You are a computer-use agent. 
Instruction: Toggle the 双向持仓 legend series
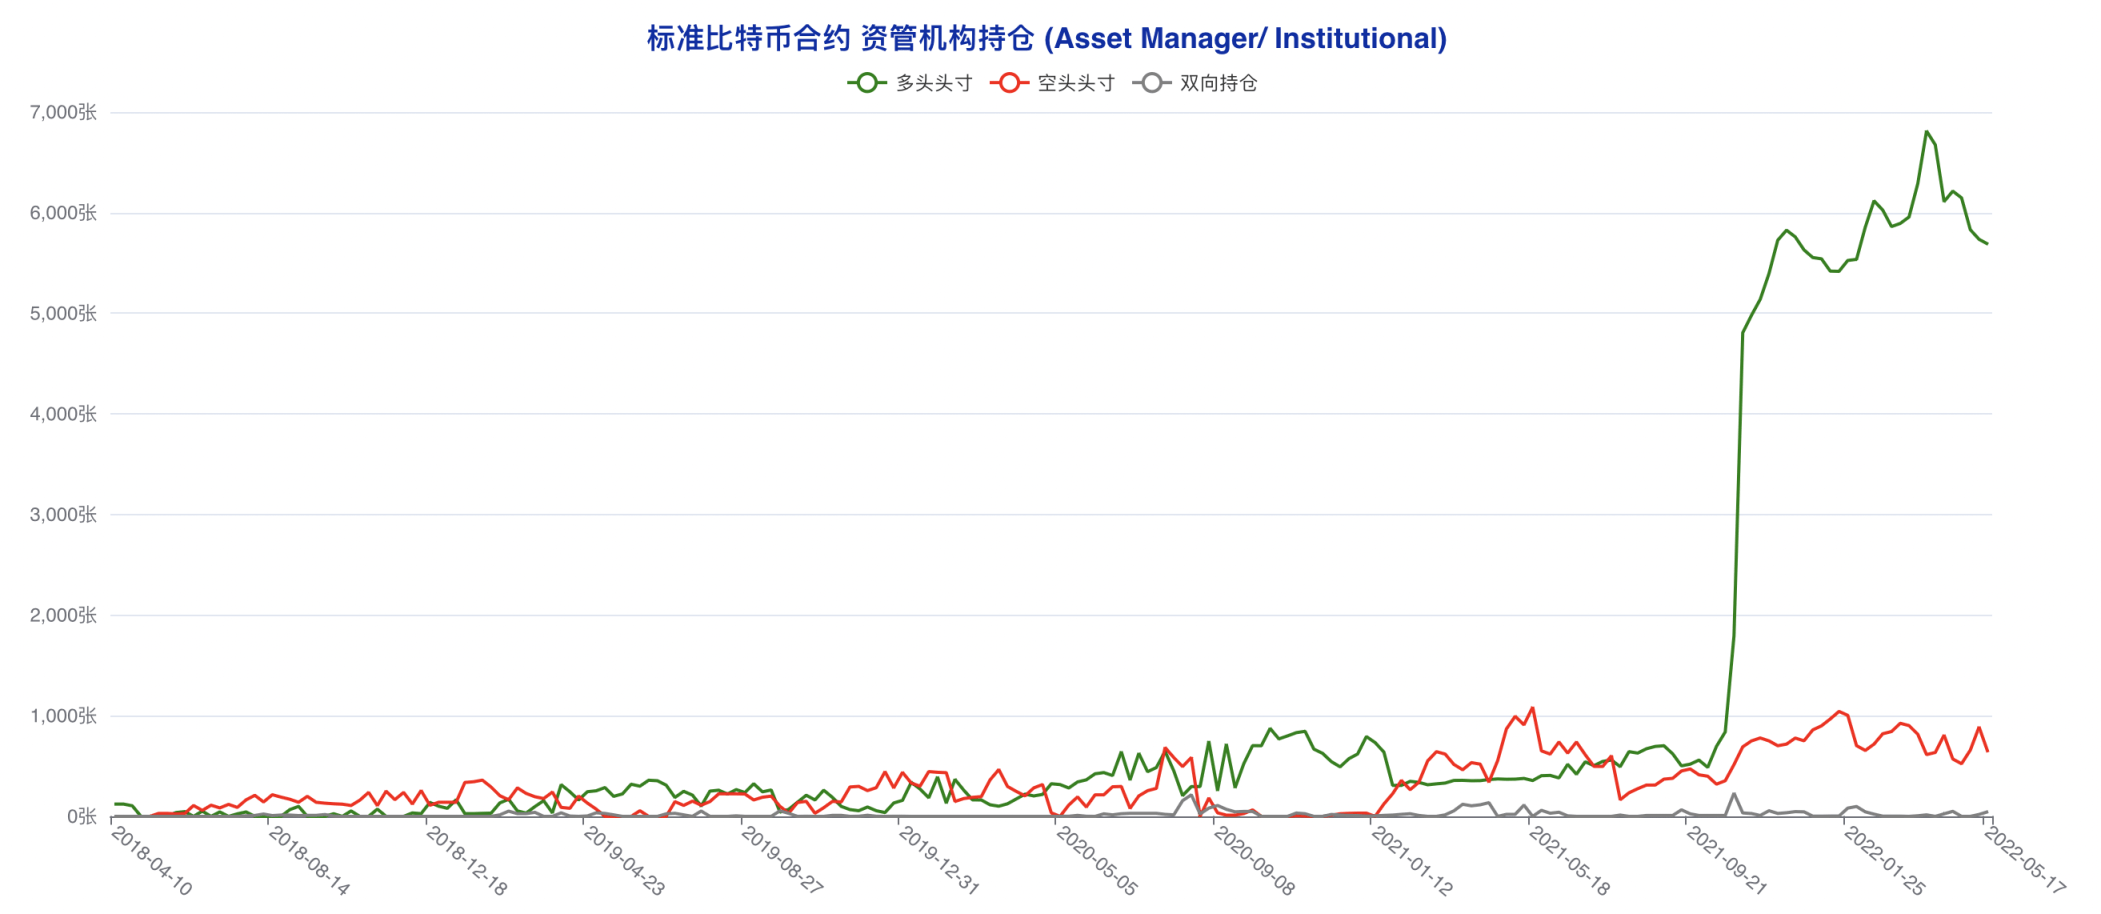(x=1194, y=83)
